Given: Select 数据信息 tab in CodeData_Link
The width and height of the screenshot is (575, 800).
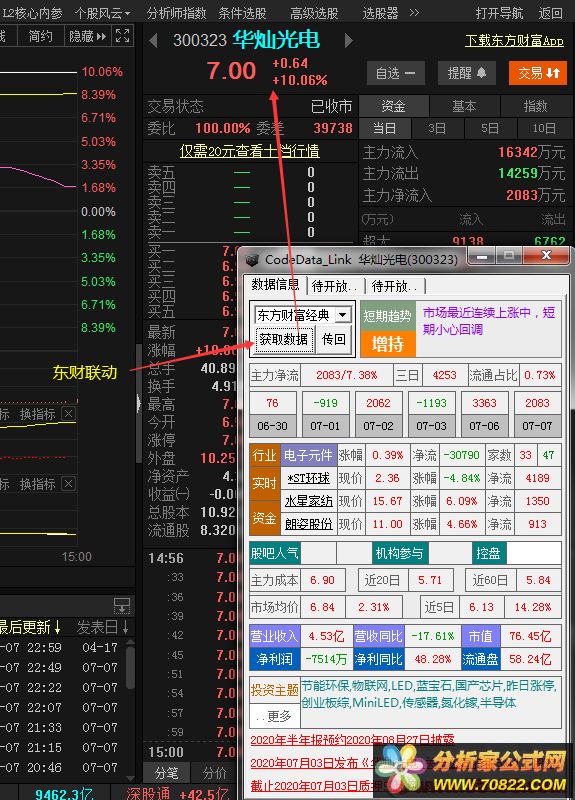Looking at the screenshot, I should tap(276, 284).
